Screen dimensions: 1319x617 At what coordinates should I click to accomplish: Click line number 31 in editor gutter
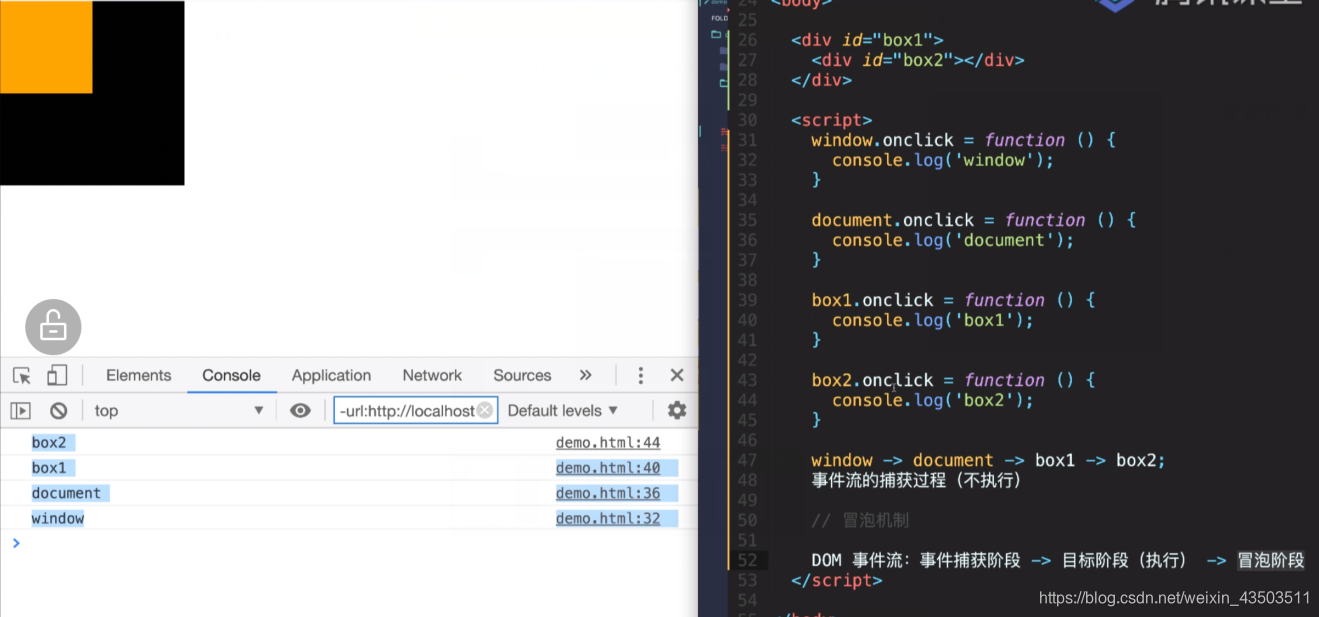(x=748, y=140)
